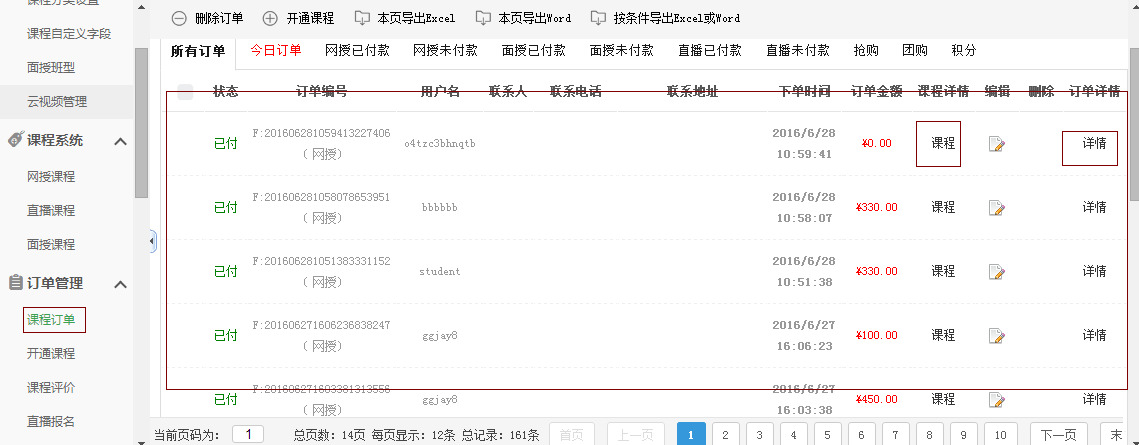The height and width of the screenshot is (445, 1139).
Task: Toggle the select-all checkbox in table header
Action: tap(185, 92)
